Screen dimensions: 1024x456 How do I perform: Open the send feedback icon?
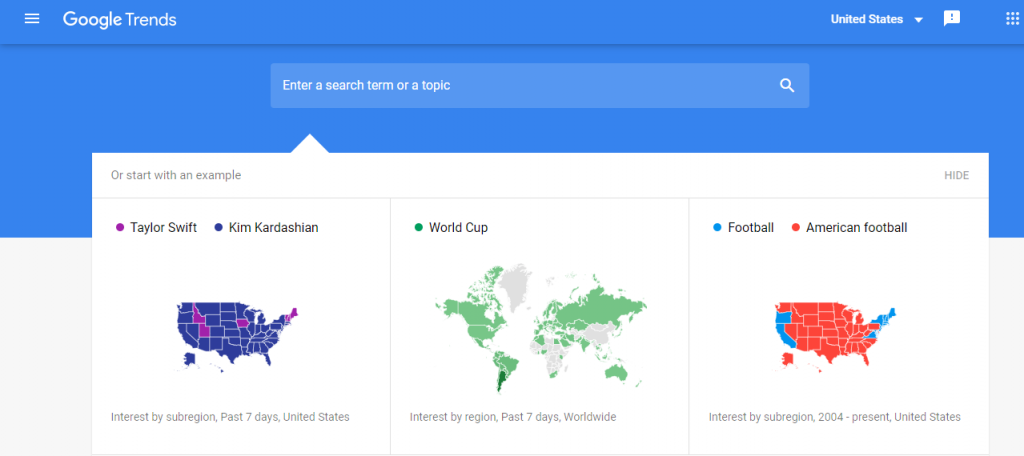coord(952,19)
